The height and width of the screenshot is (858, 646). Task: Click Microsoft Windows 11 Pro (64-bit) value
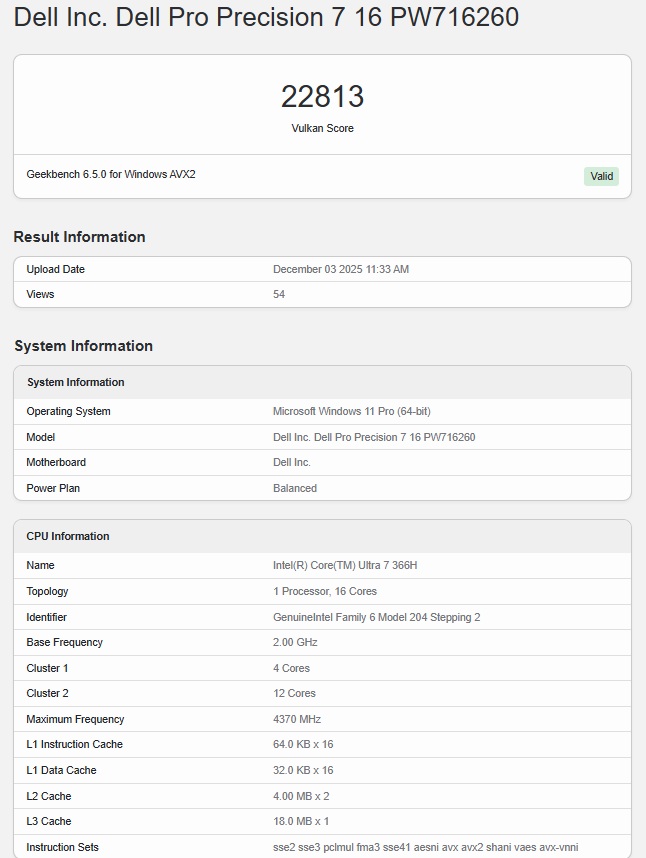coord(352,411)
